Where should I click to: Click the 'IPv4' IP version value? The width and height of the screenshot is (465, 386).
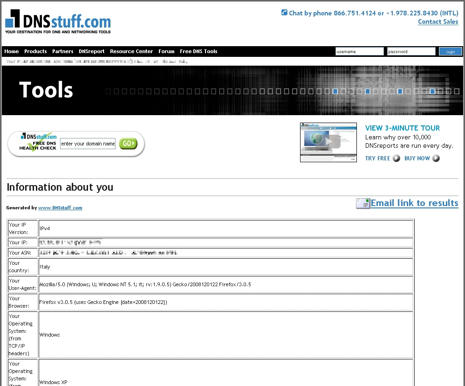click(45, 228)
